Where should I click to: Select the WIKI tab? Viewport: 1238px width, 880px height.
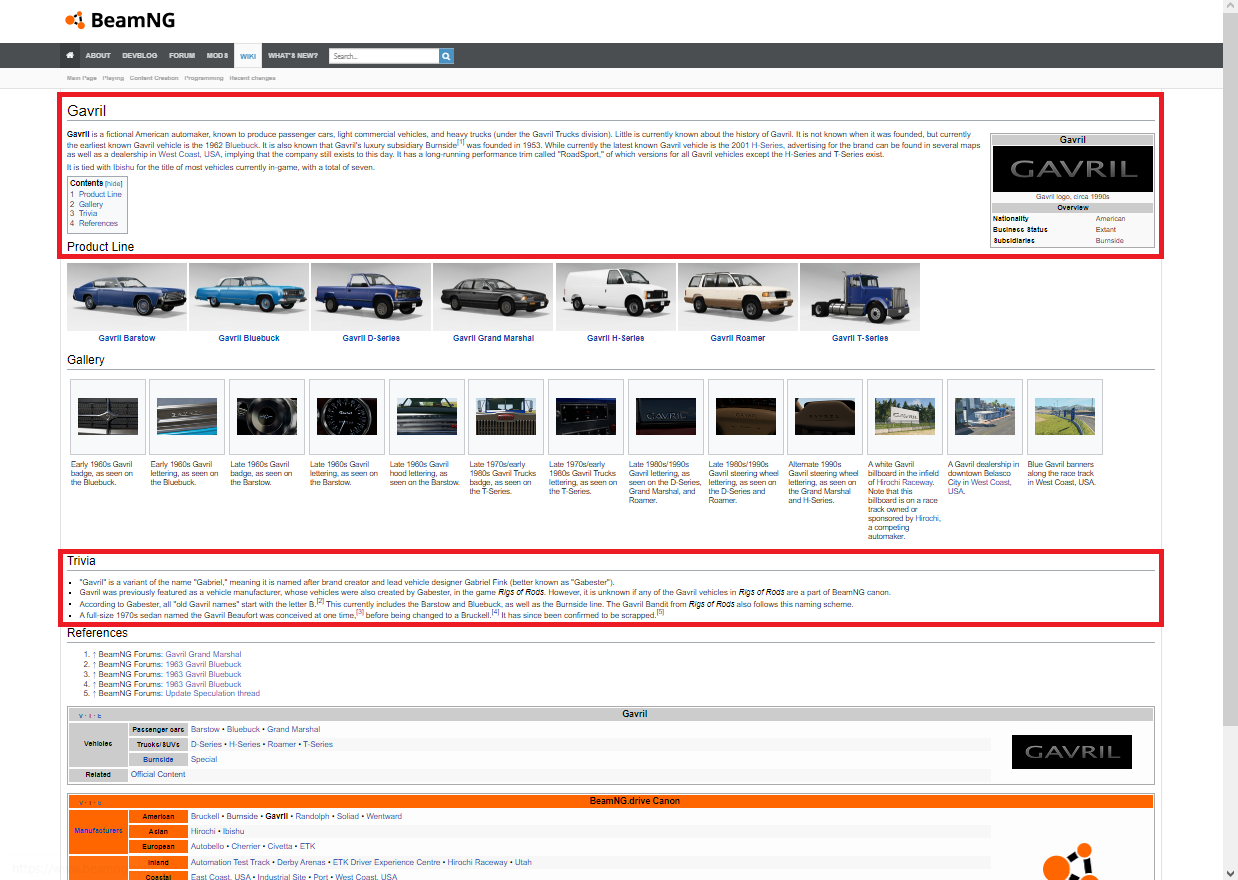(x=248, y=56)
